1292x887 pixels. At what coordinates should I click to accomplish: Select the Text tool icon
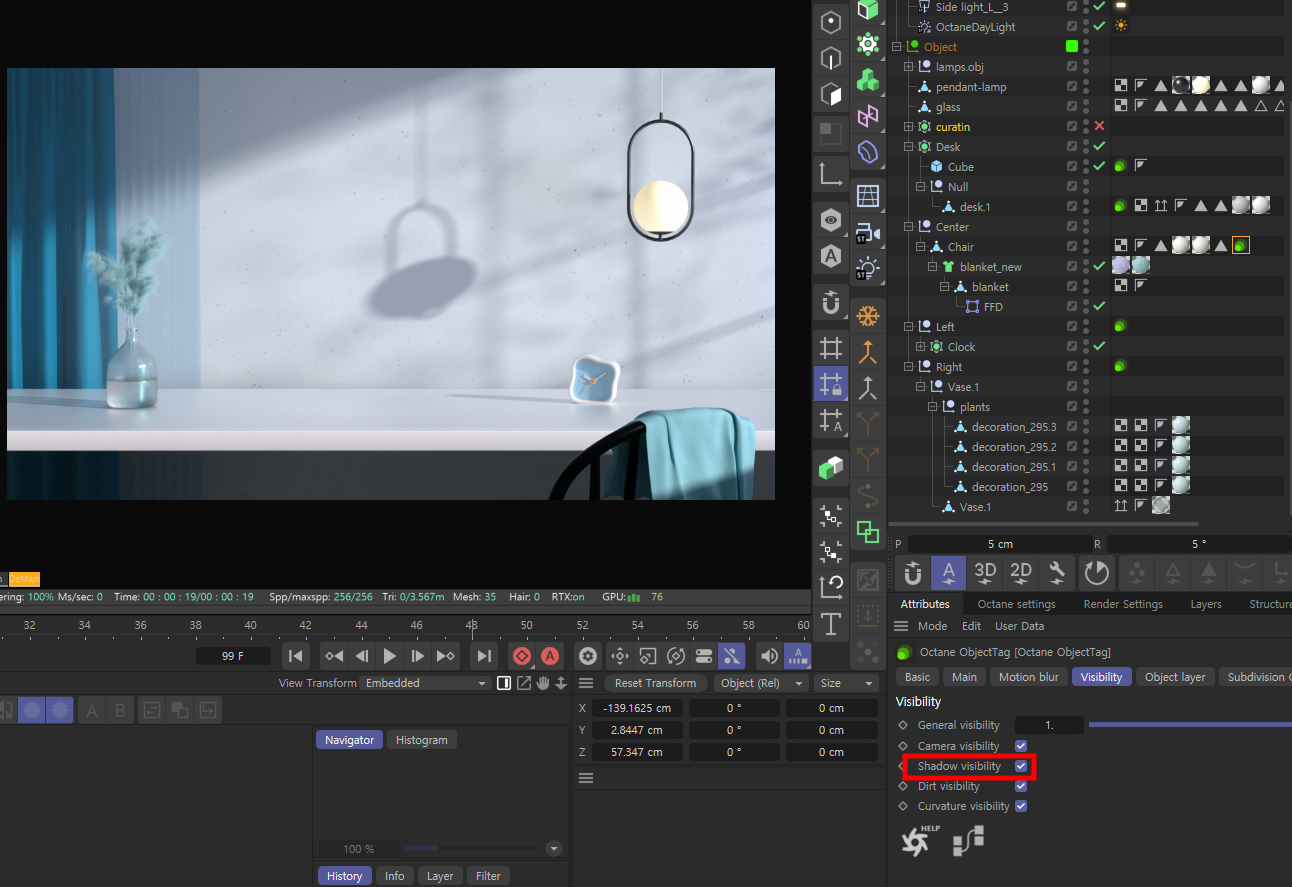click(x=830, y=624)
